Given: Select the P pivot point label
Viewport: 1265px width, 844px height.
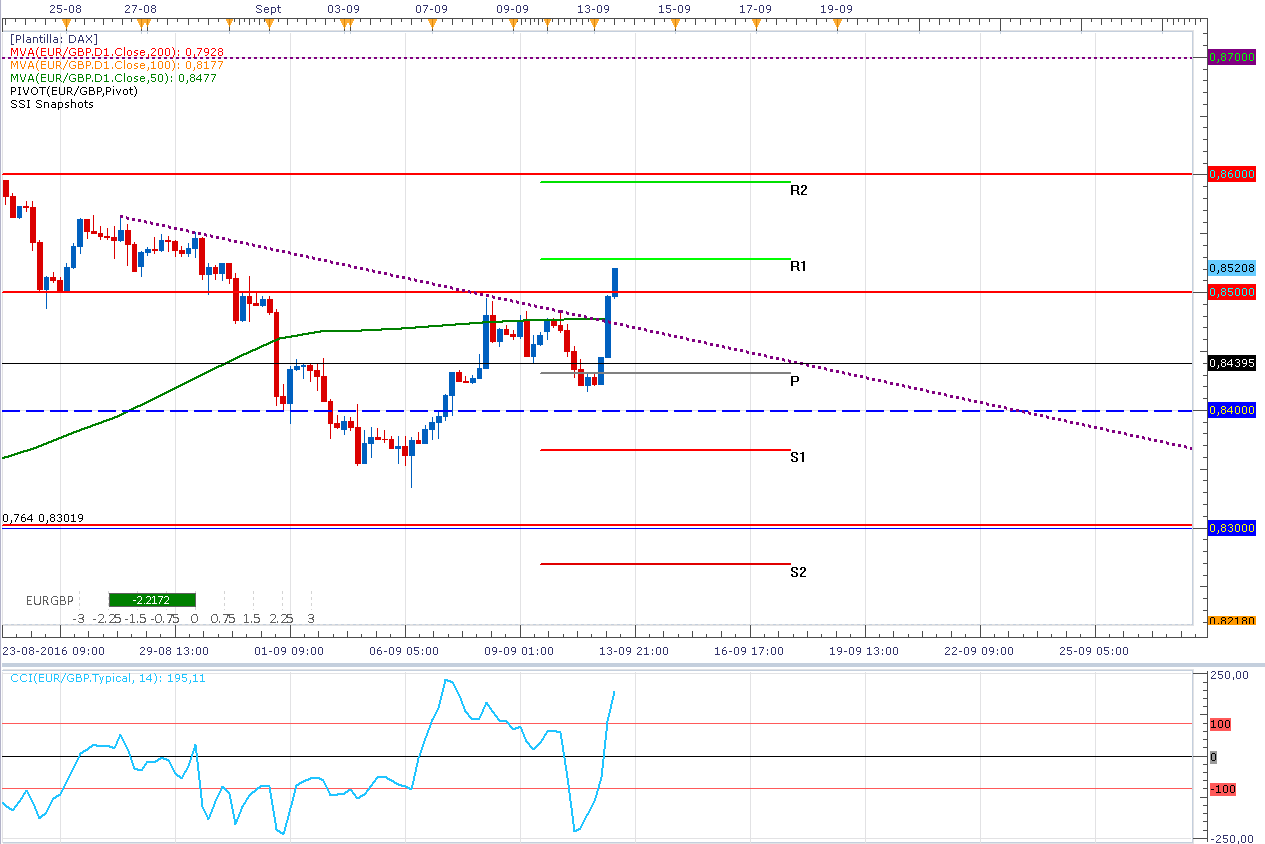Looking at the screenshot, I should pyautogui.click(x=795, y=381).
